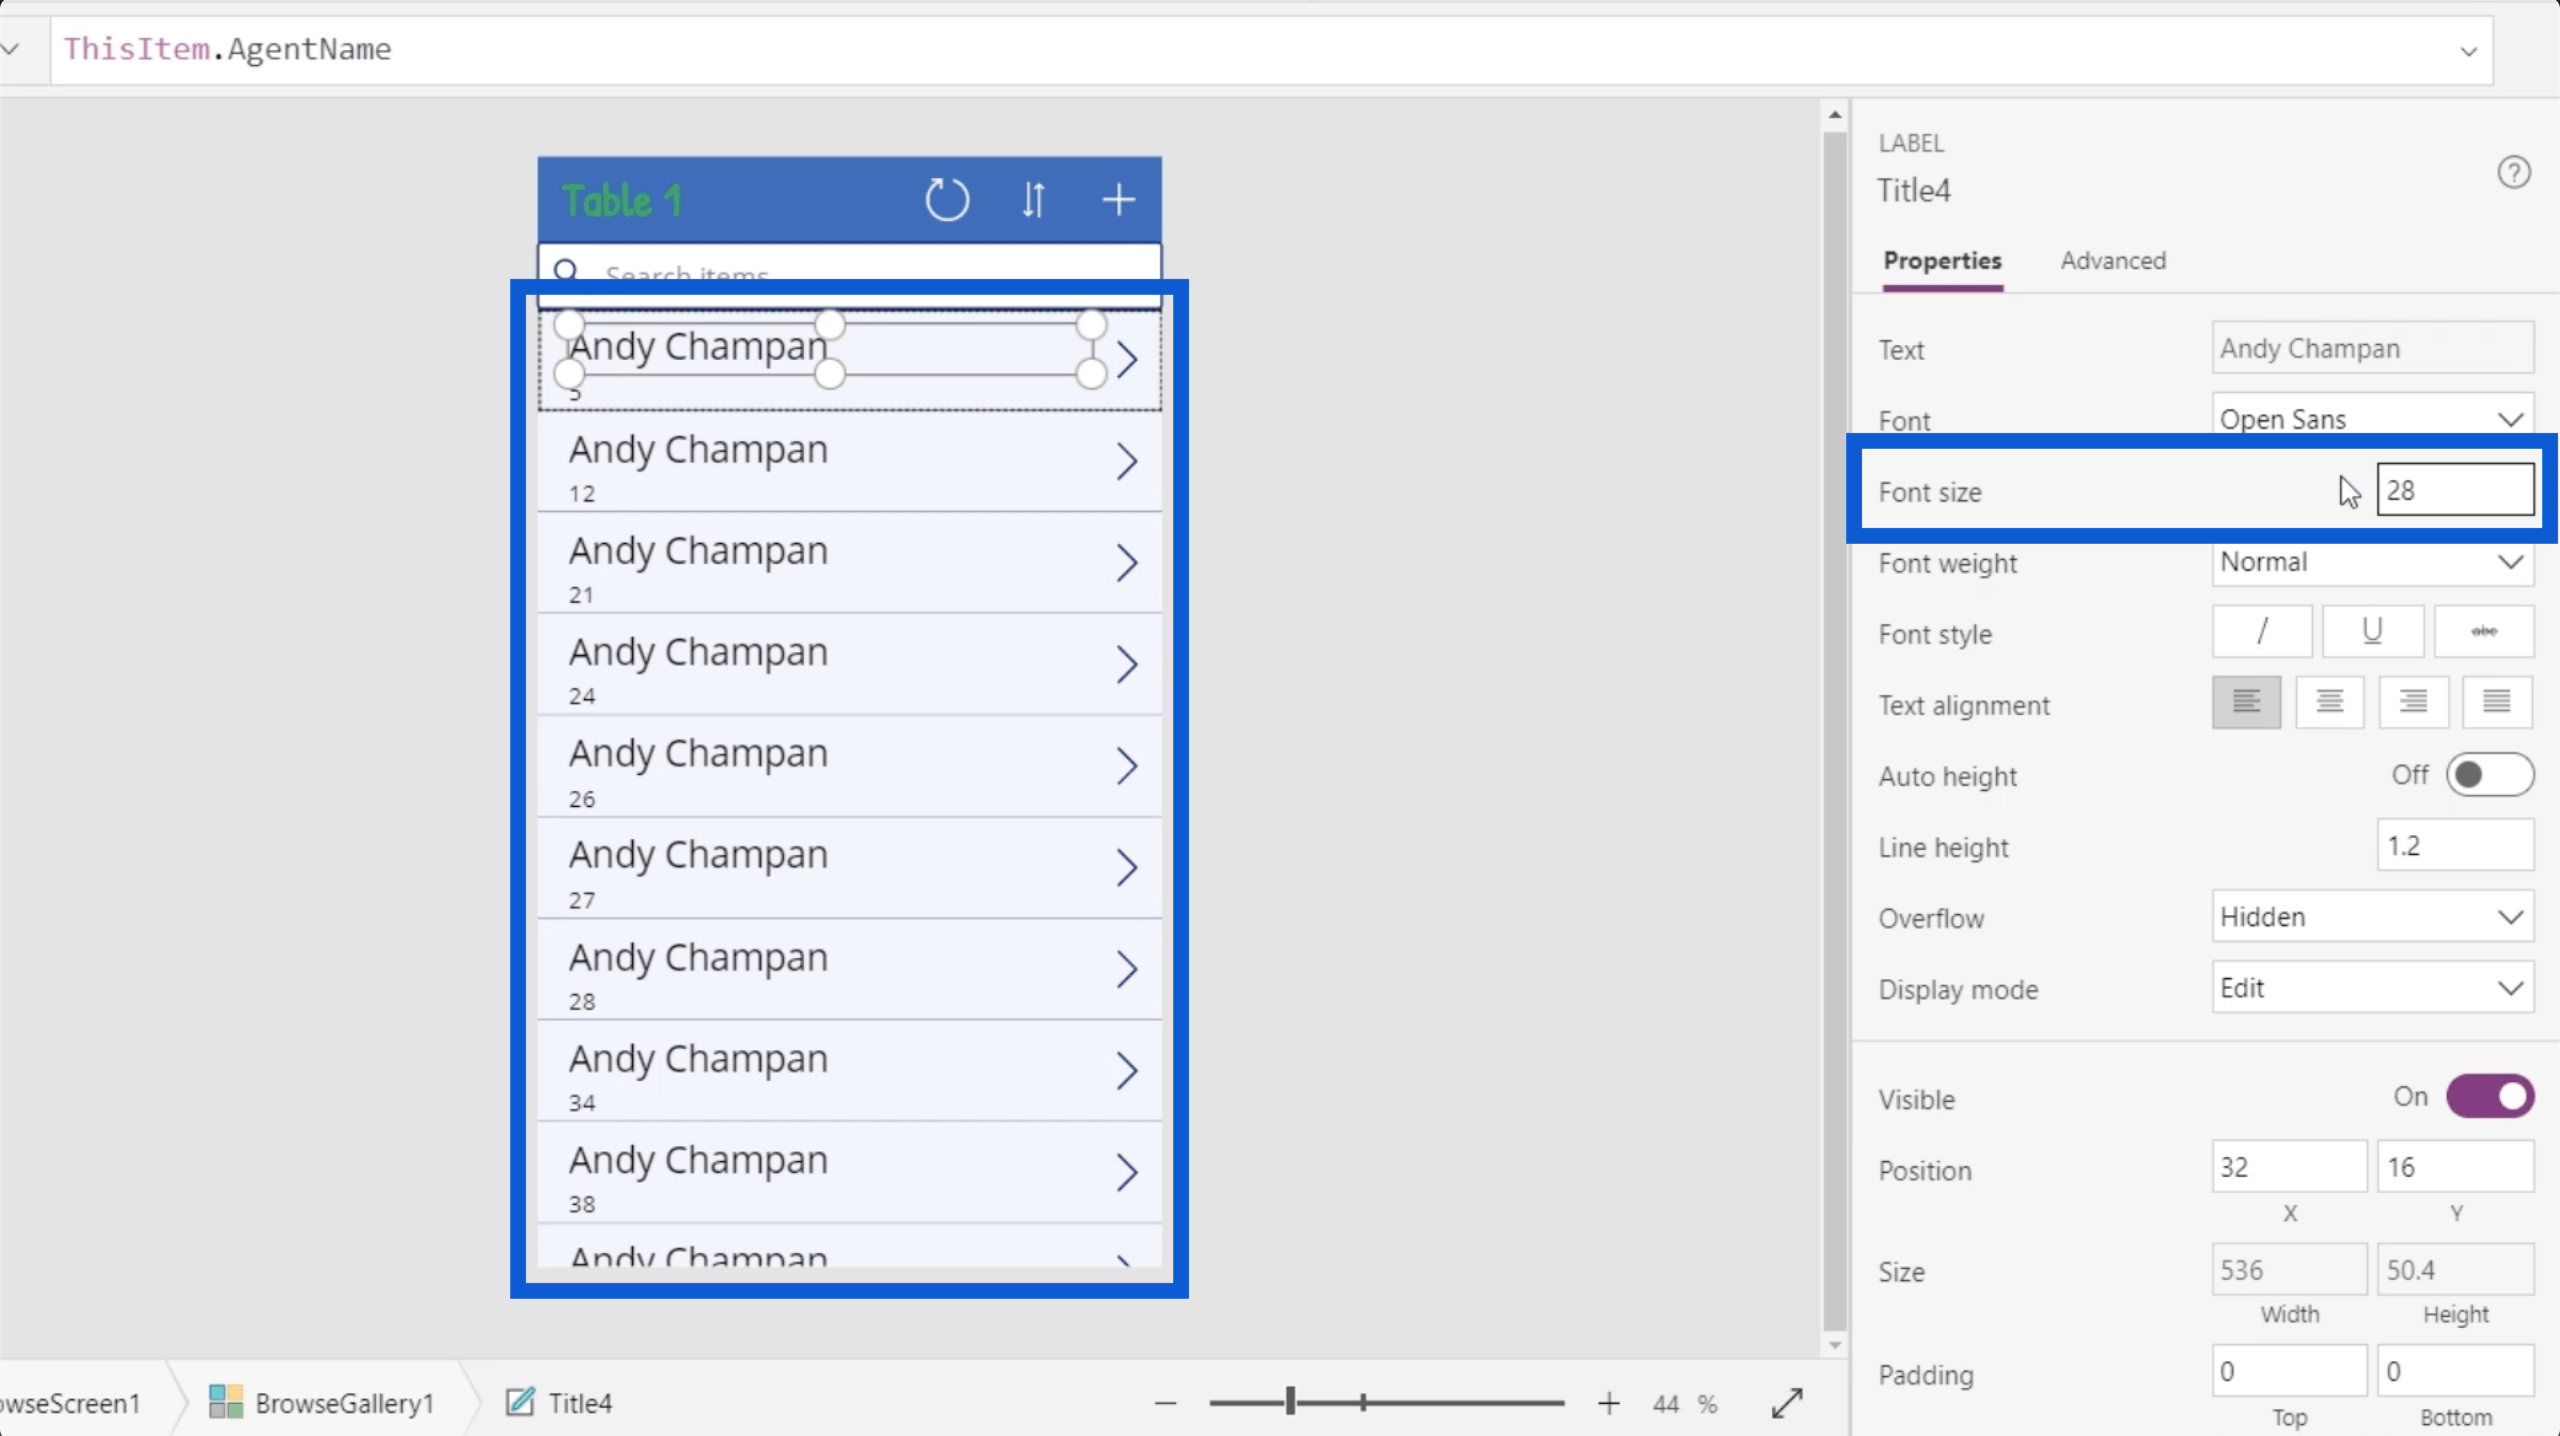This screenshot has height=1436, width=2560.
Task: Click the chevron arrow on row numbered 12
Action: click(x=1127, y=461)
